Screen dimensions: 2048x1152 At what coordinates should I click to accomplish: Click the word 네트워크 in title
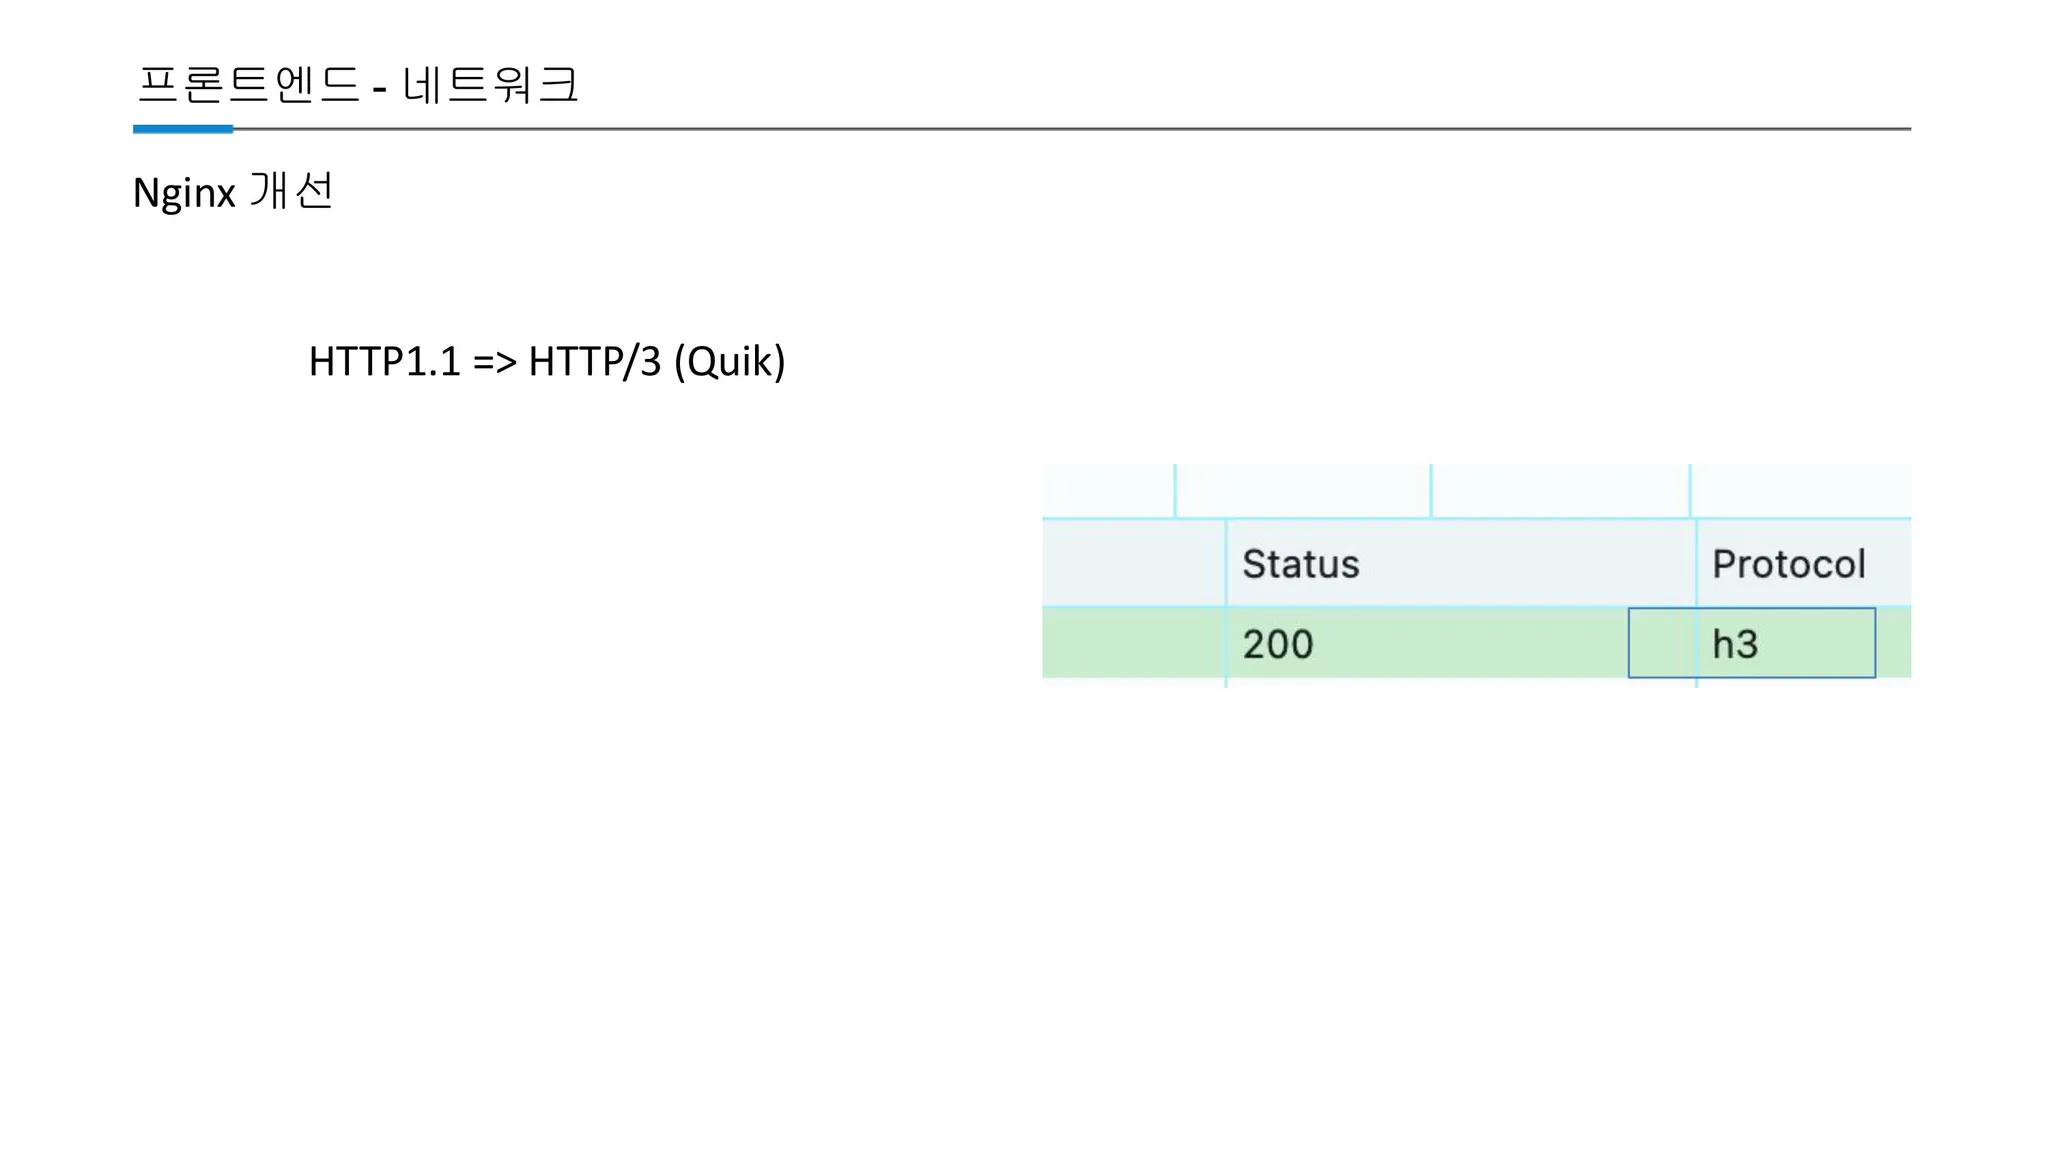pos(490,84)
